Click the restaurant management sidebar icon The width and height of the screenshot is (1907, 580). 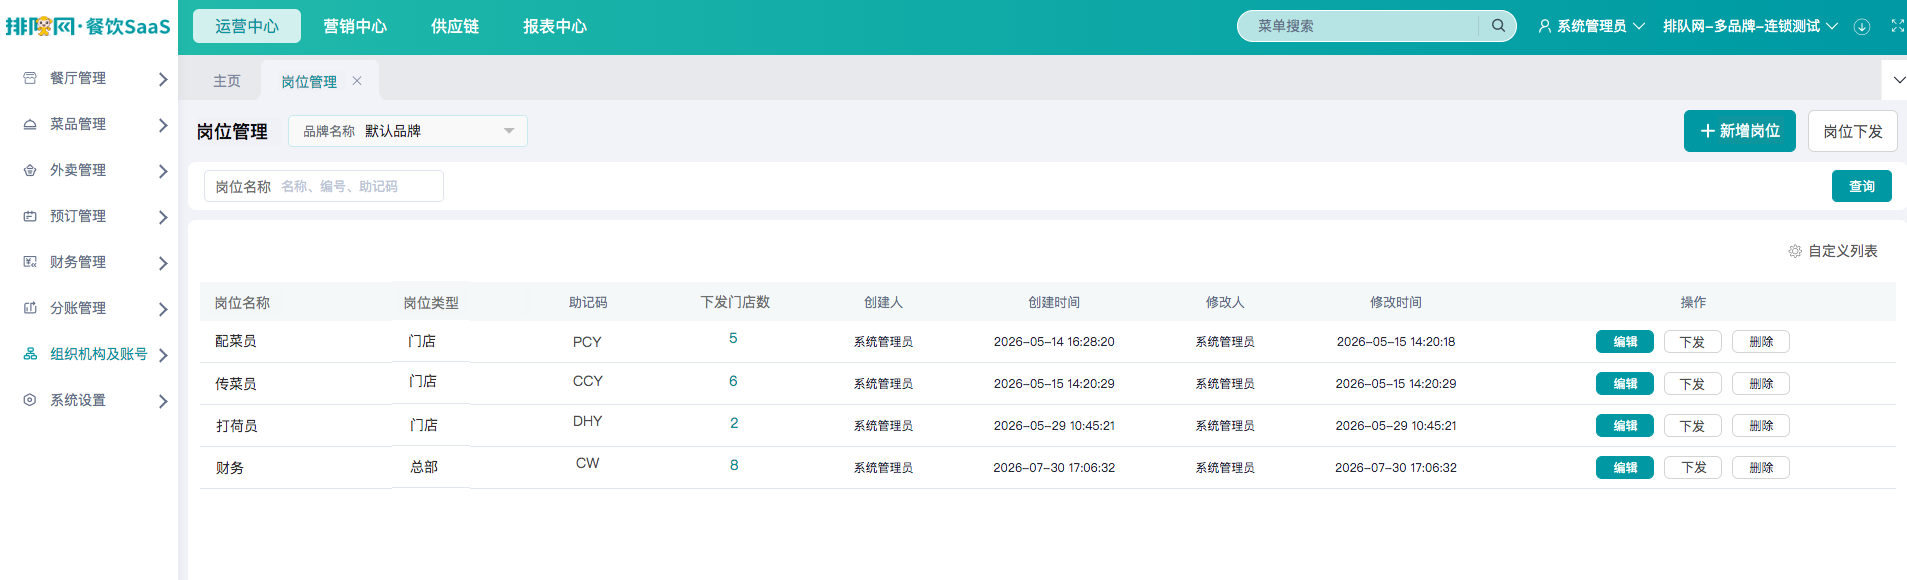(x=30, y=78)
